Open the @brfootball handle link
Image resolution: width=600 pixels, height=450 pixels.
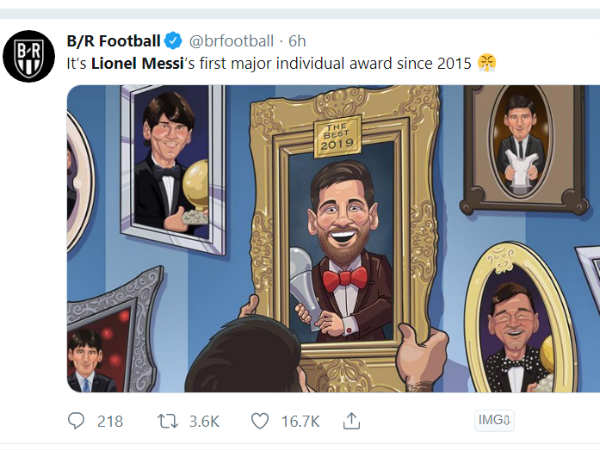(231, 41)
